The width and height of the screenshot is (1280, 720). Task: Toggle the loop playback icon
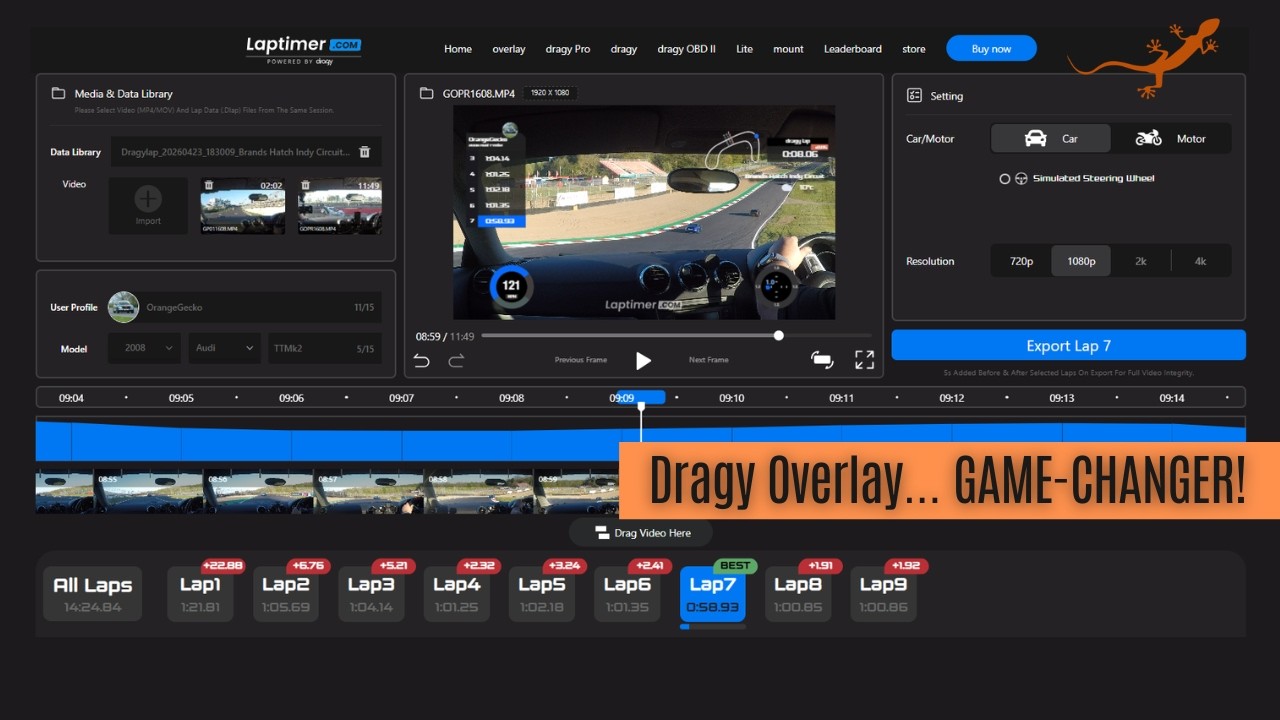point(822,360)
